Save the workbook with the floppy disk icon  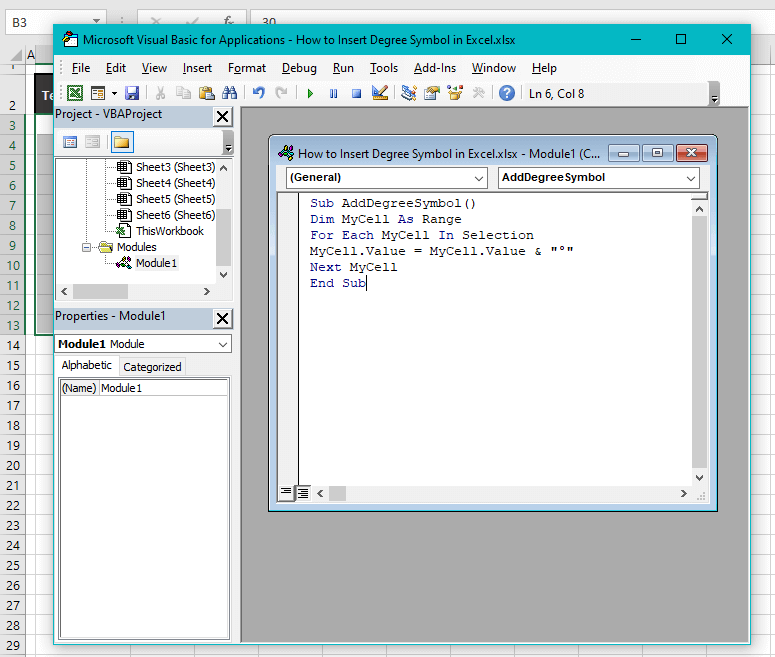(132, 93)
